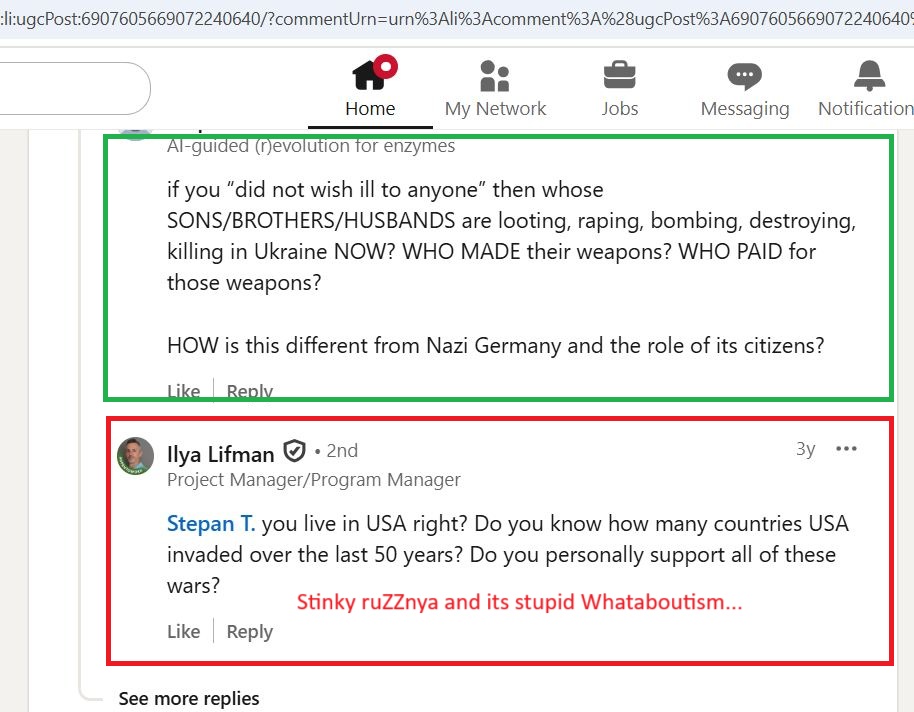
Task: Open the Jobs briefcase icon
Action: pyautogui.click(x=620, y=76)
